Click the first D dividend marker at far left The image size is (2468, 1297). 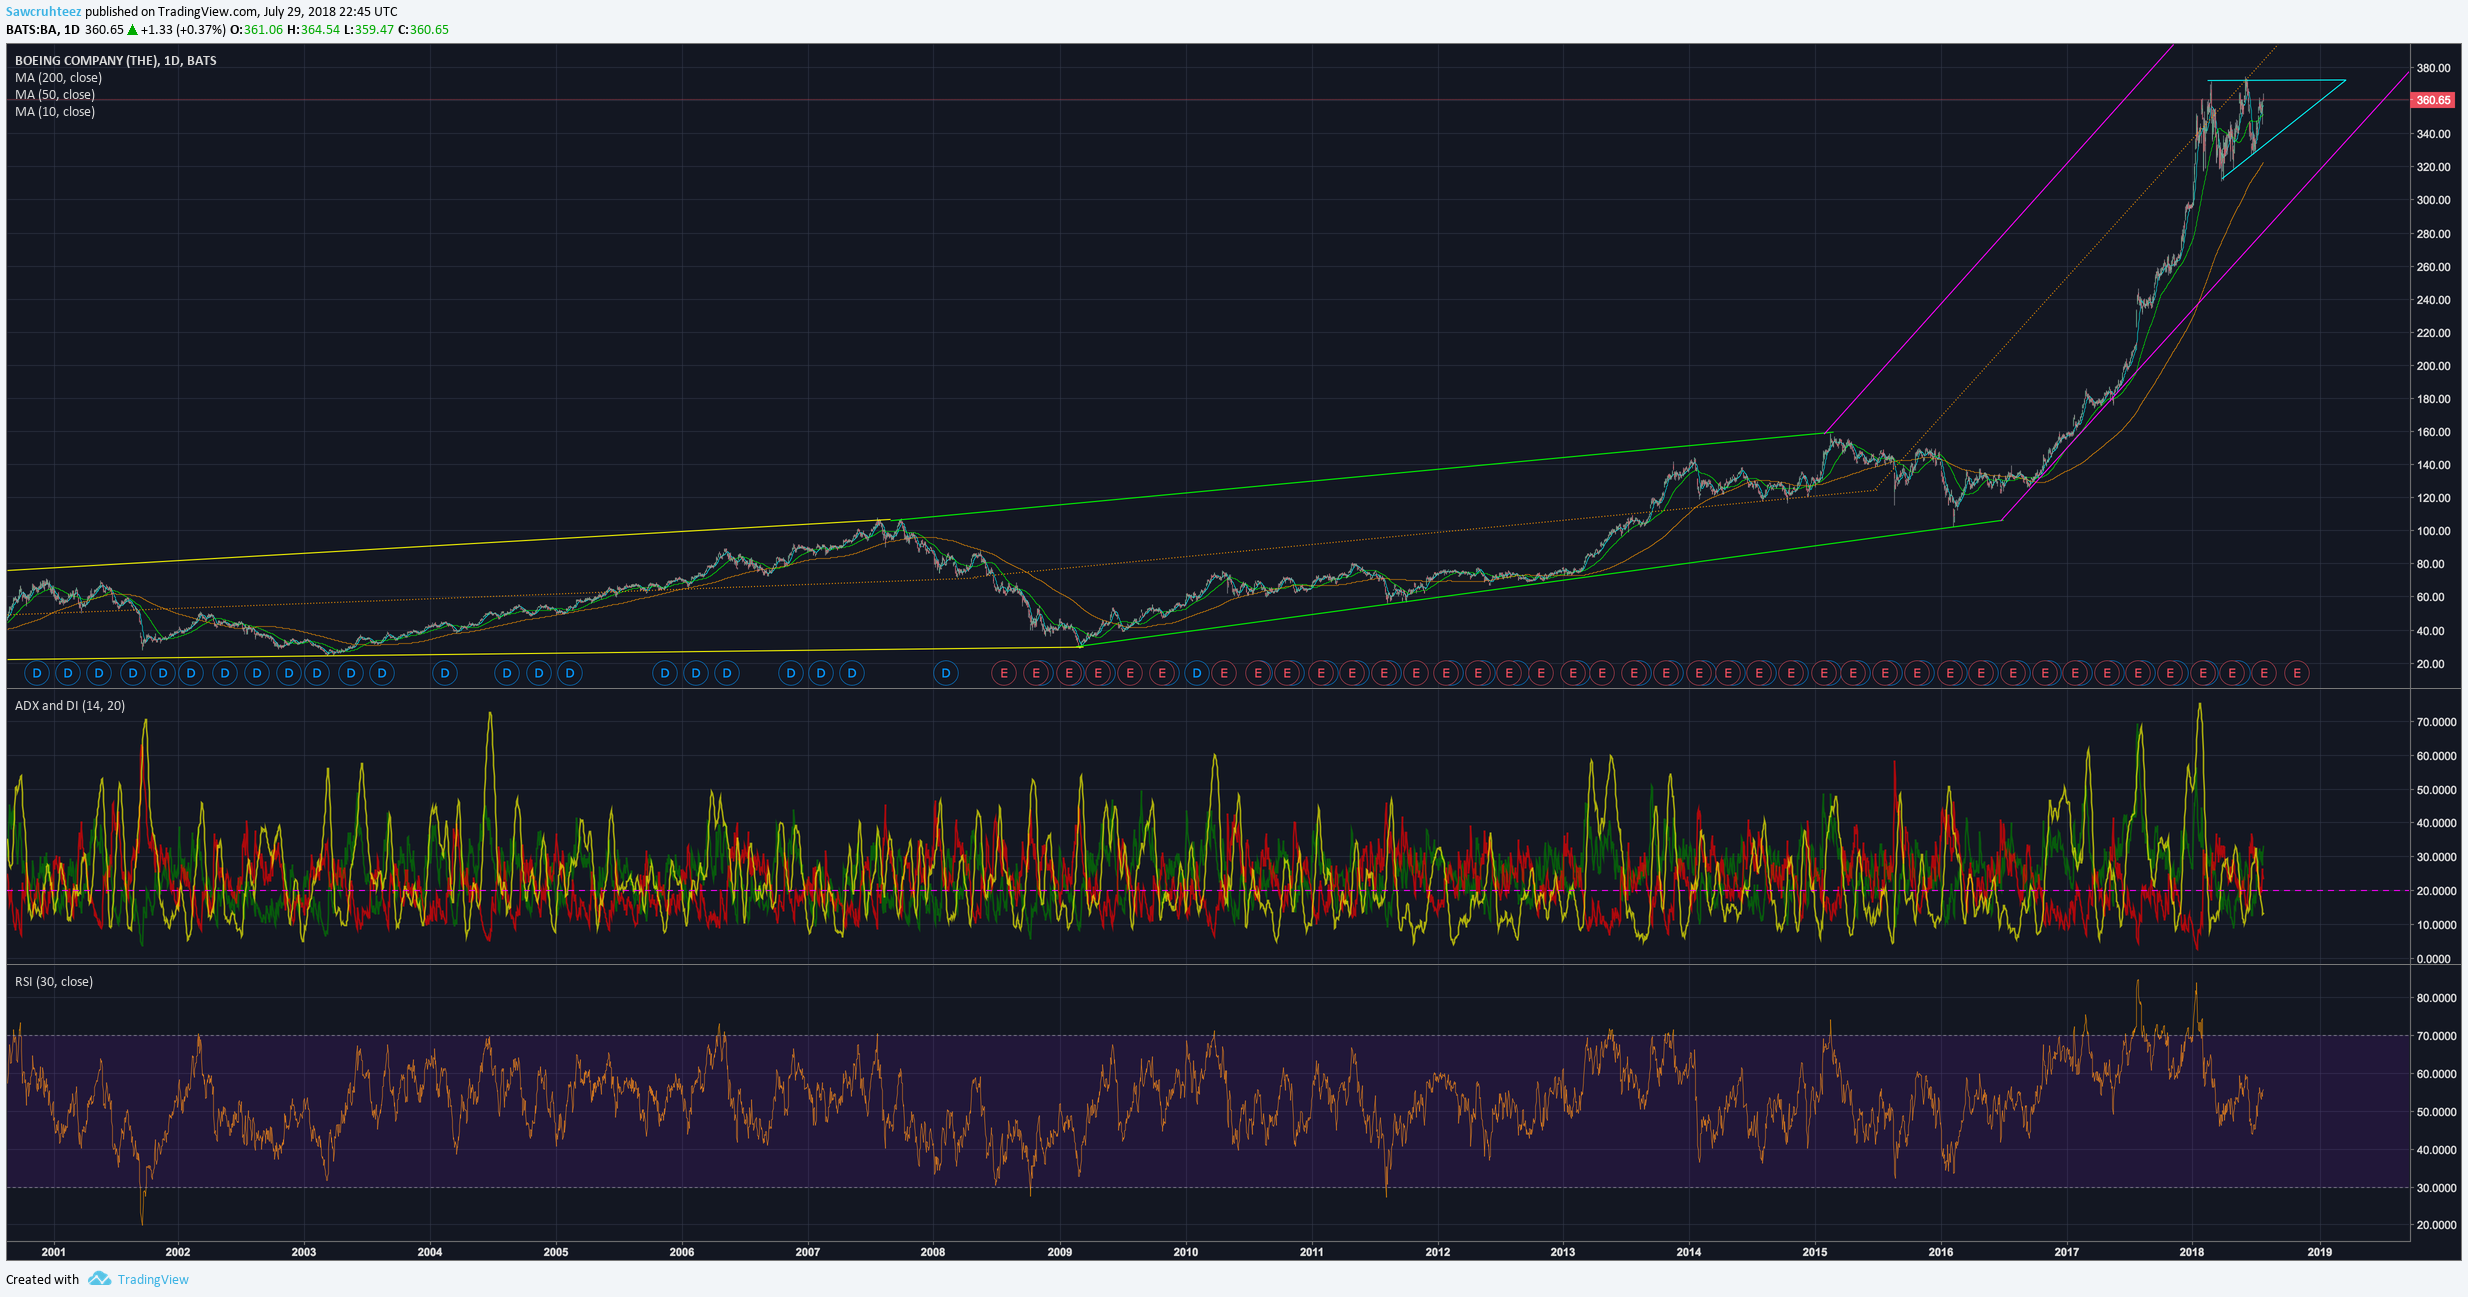pos(37,673)
